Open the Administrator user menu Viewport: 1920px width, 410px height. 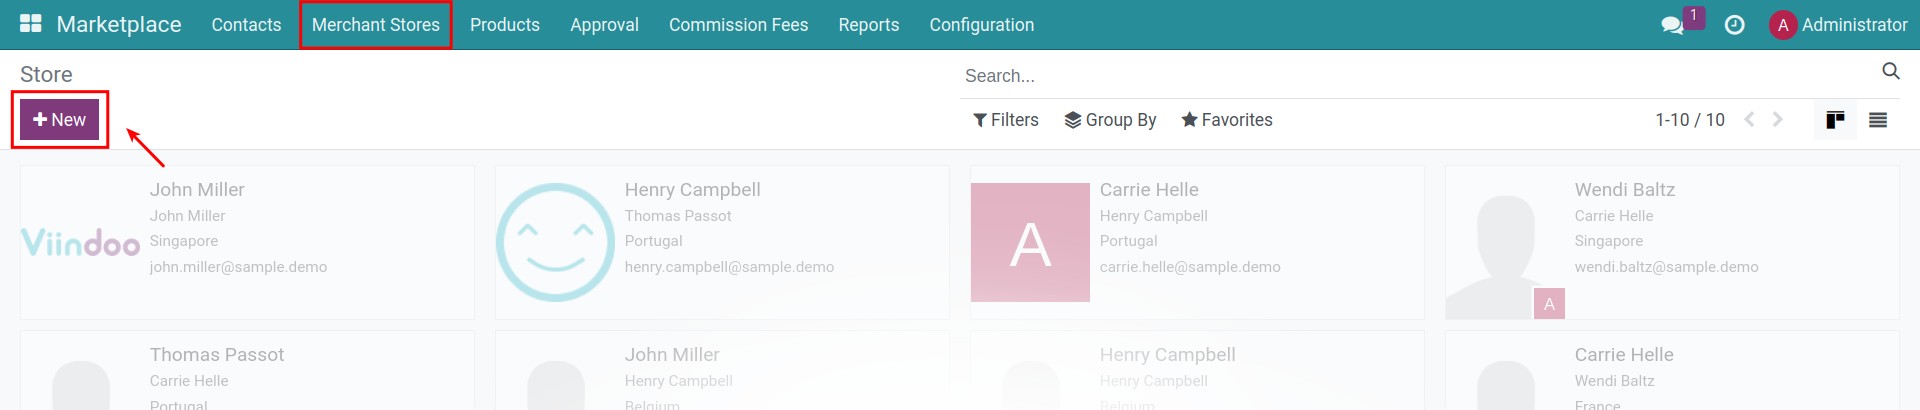click(x=1838, y=25)
